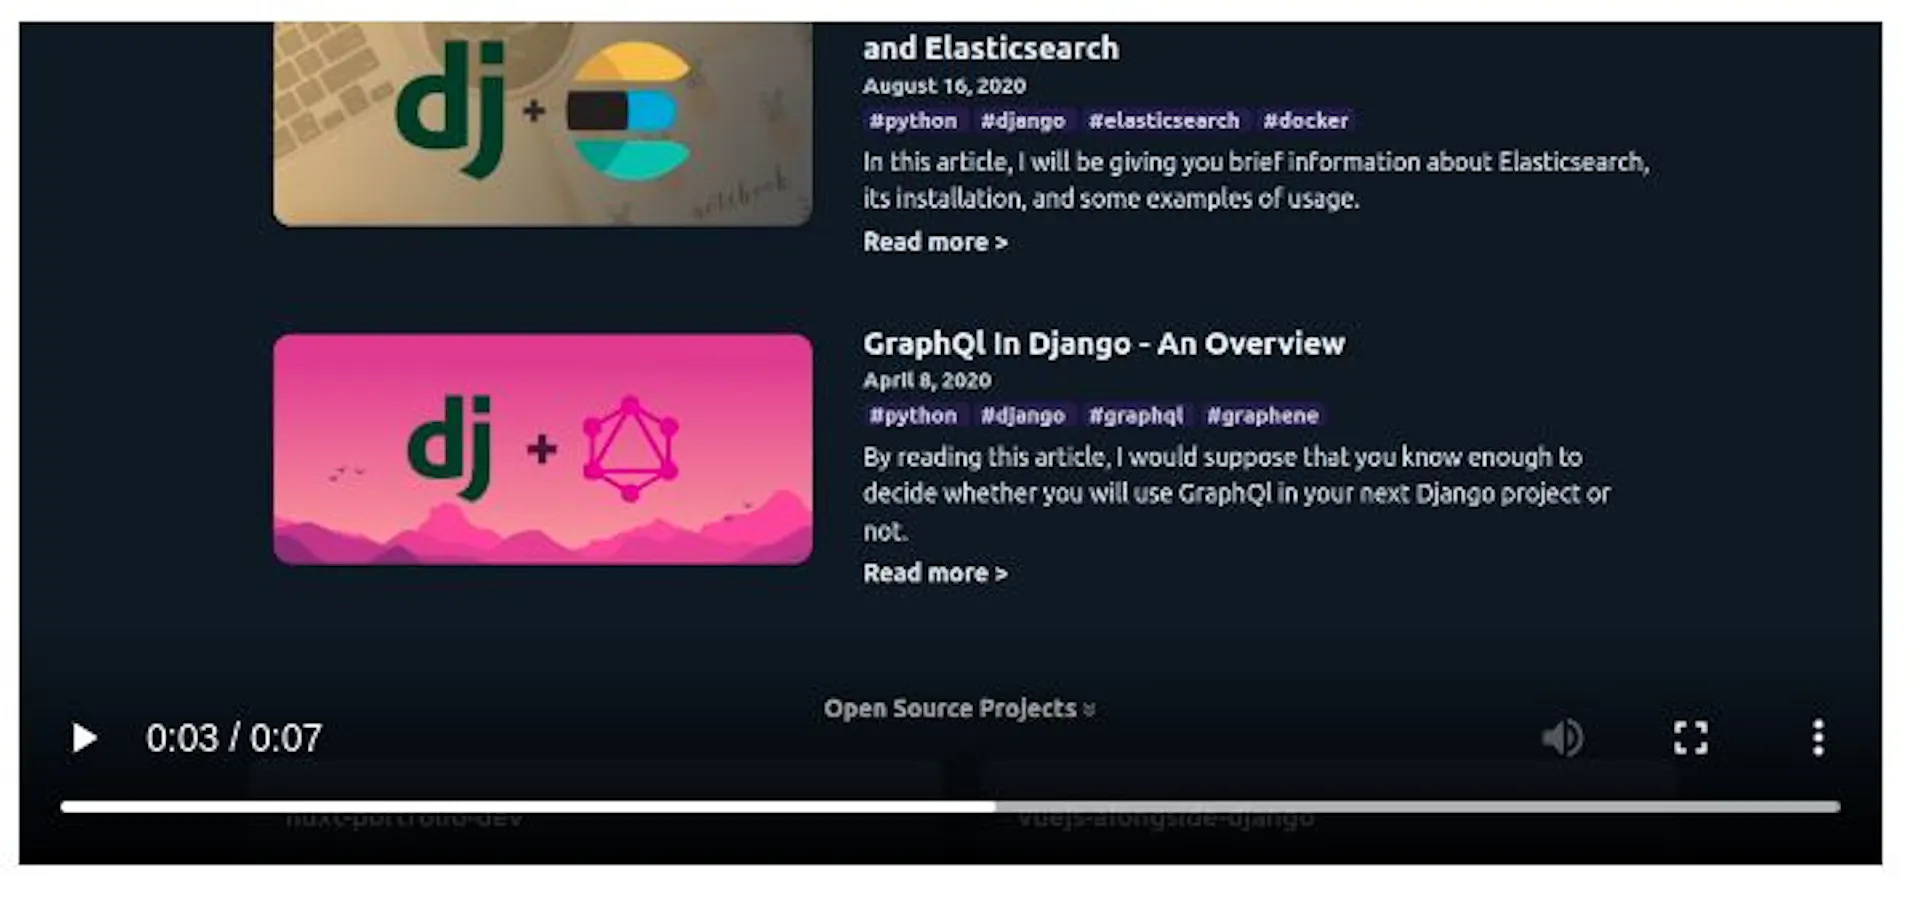The image size is (1920, 908).
Task: Click #python tag on GraphQL article
Action: 913,416
